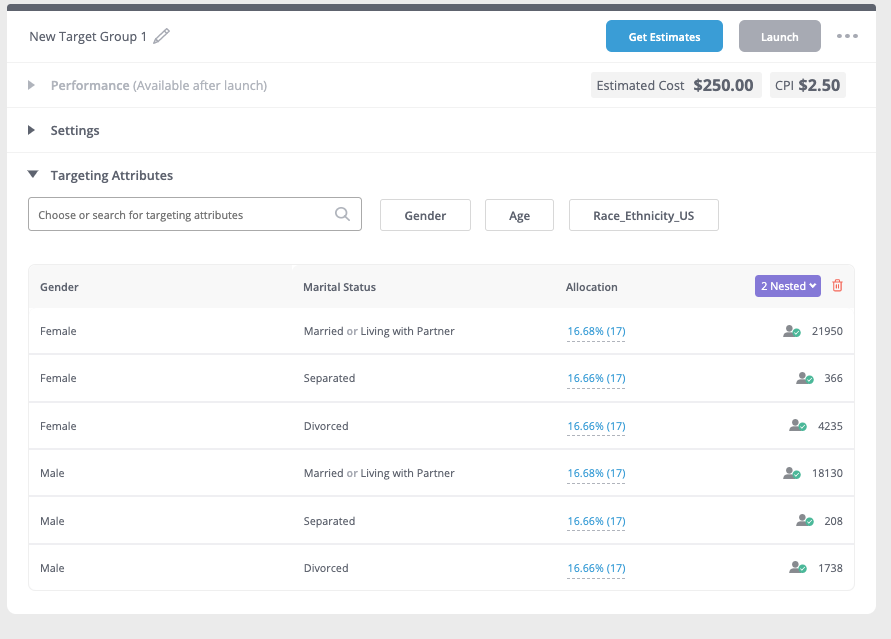Focus the targeting attributes search field
Screen dimensions: 891x639
pos(195,214)
